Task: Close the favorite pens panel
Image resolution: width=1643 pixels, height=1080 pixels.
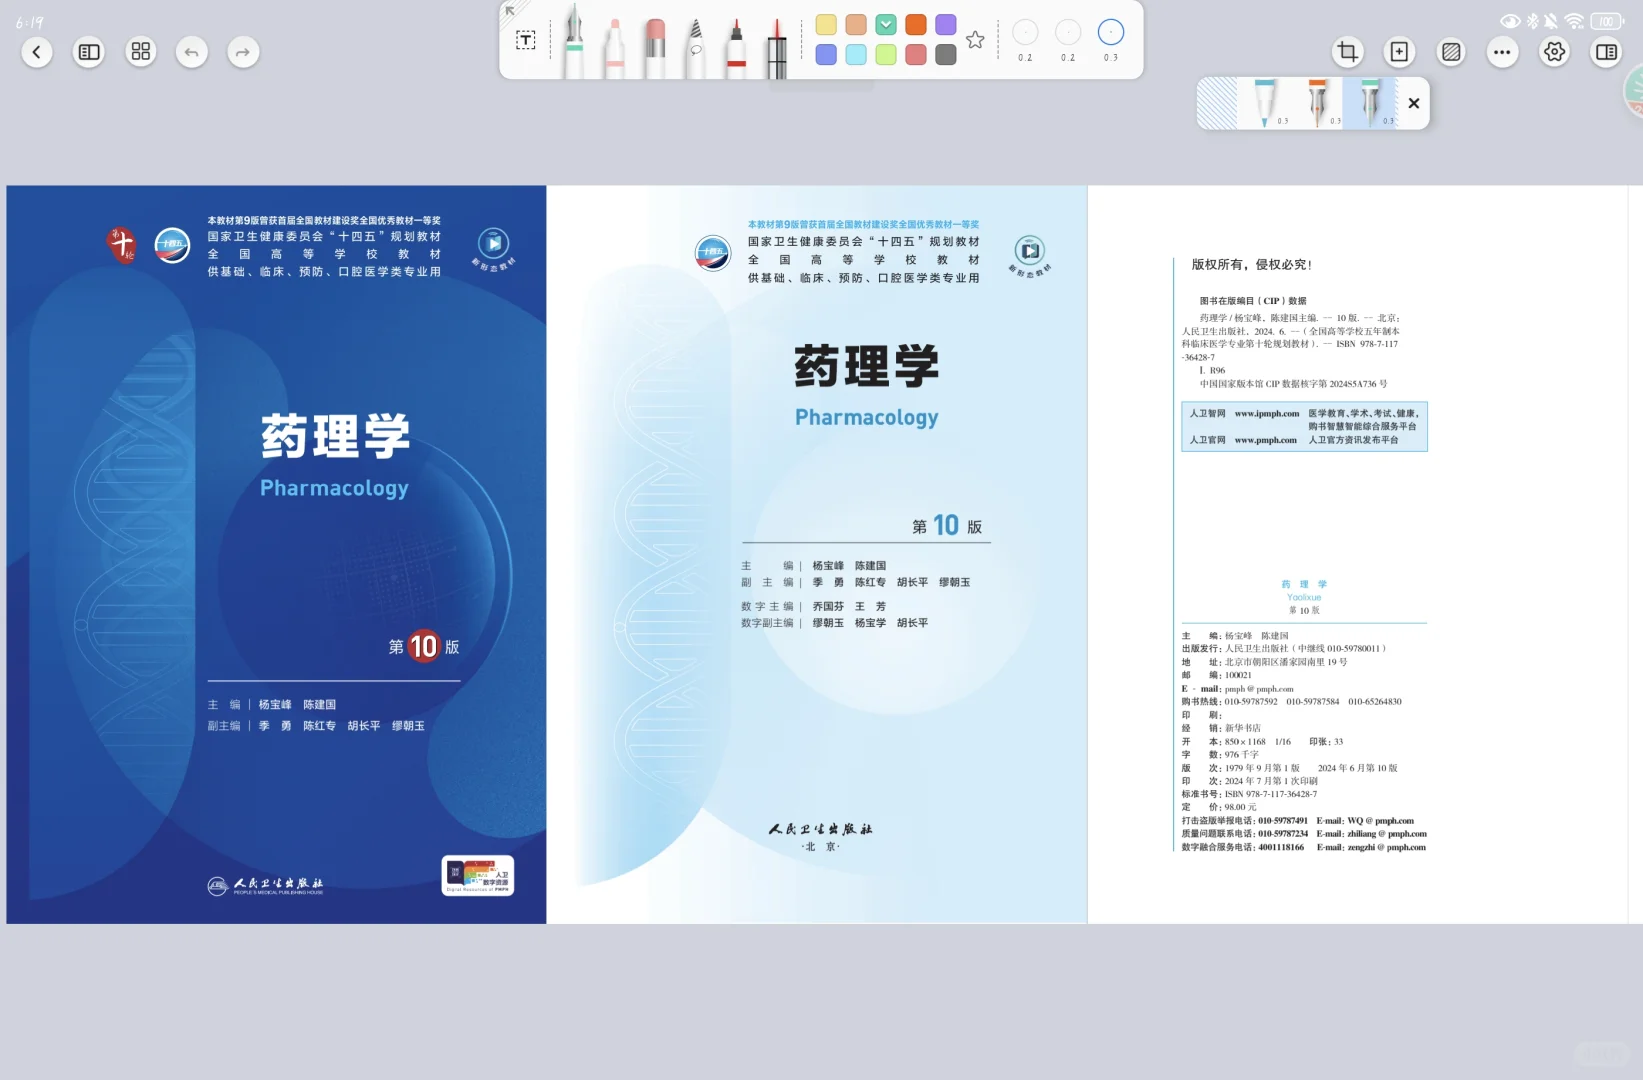Action: click(x=1414, y=103)
